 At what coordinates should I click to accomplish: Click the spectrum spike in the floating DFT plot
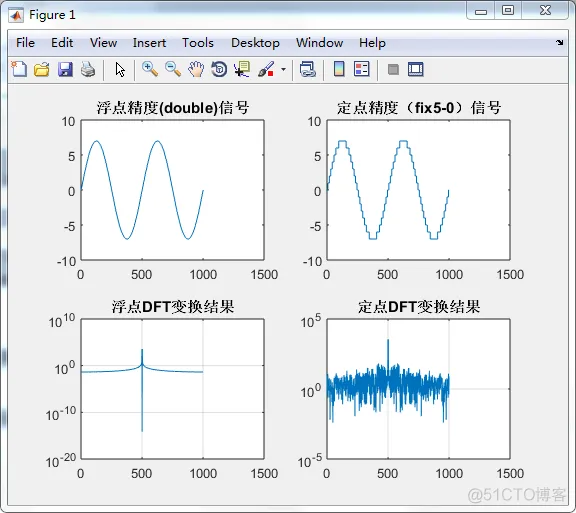pyautogui.click(x=142, y=390)
